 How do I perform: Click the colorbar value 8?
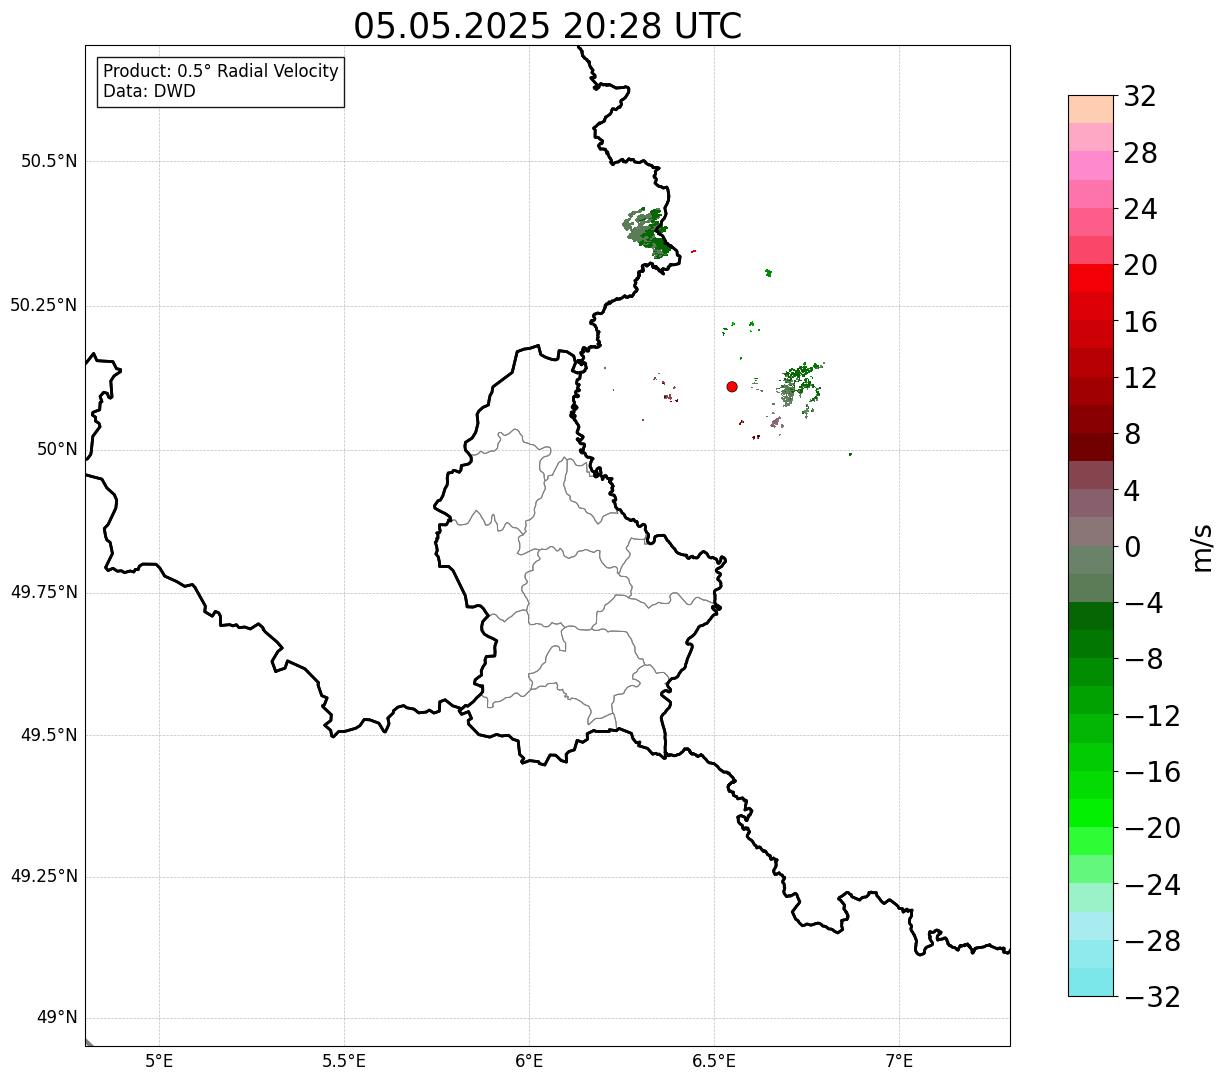[1132, 435]
